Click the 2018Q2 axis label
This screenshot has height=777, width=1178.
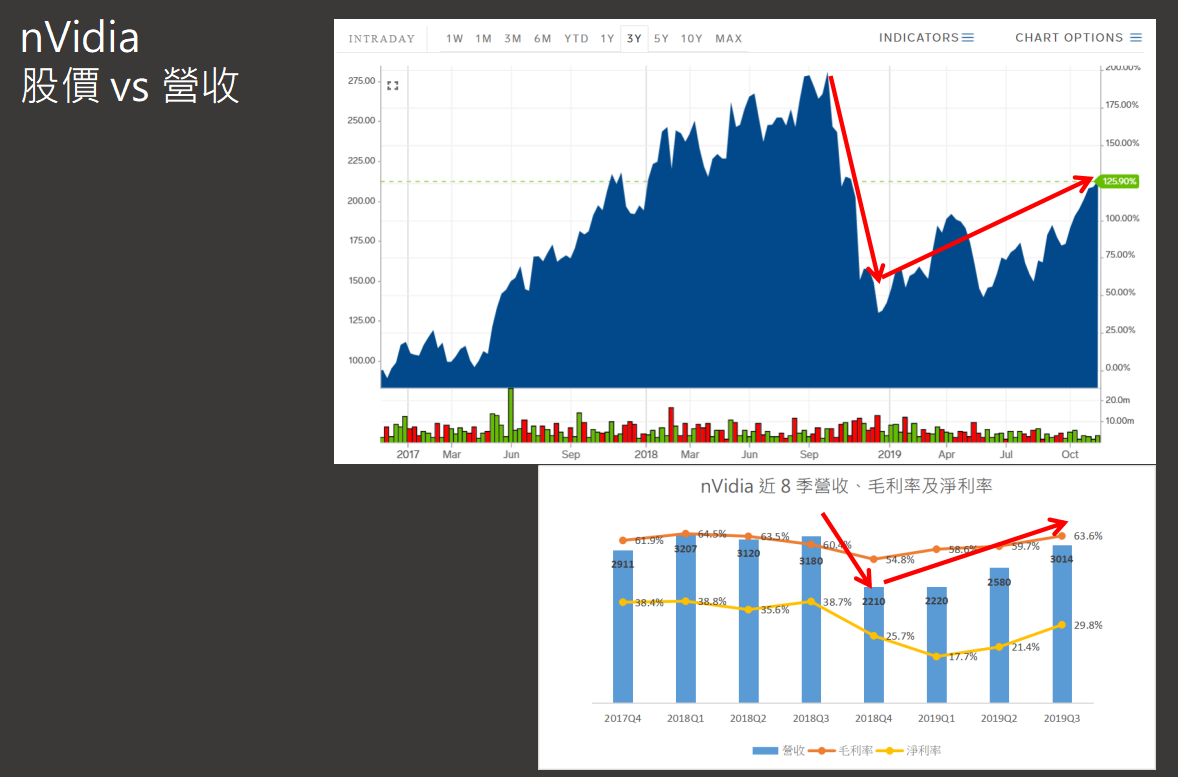coord(748,718)
